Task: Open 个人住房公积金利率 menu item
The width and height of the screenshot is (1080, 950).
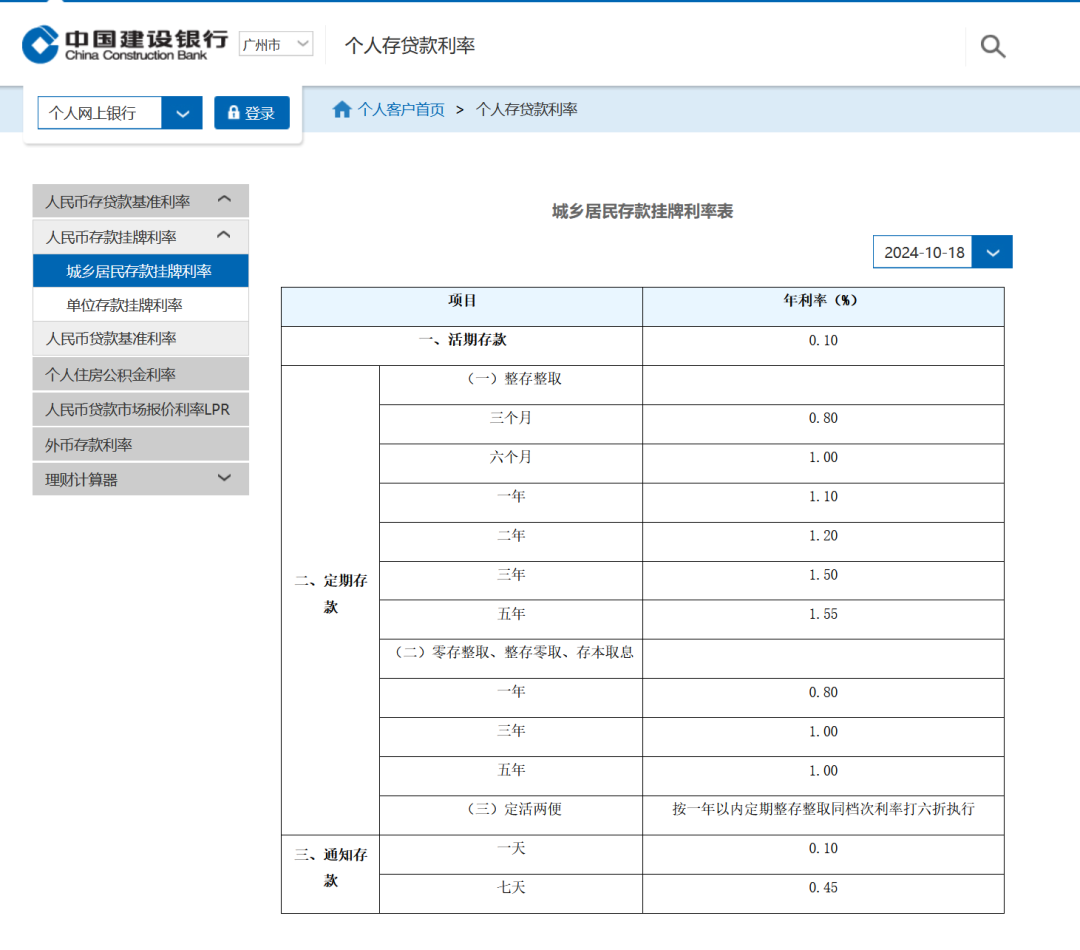Action: coord(110,375)
